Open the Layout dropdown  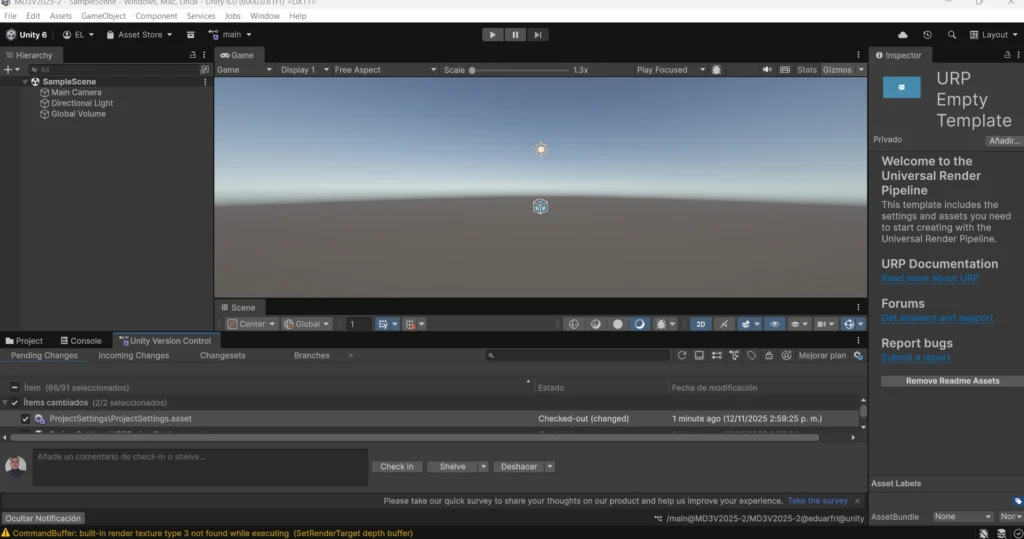993,35
